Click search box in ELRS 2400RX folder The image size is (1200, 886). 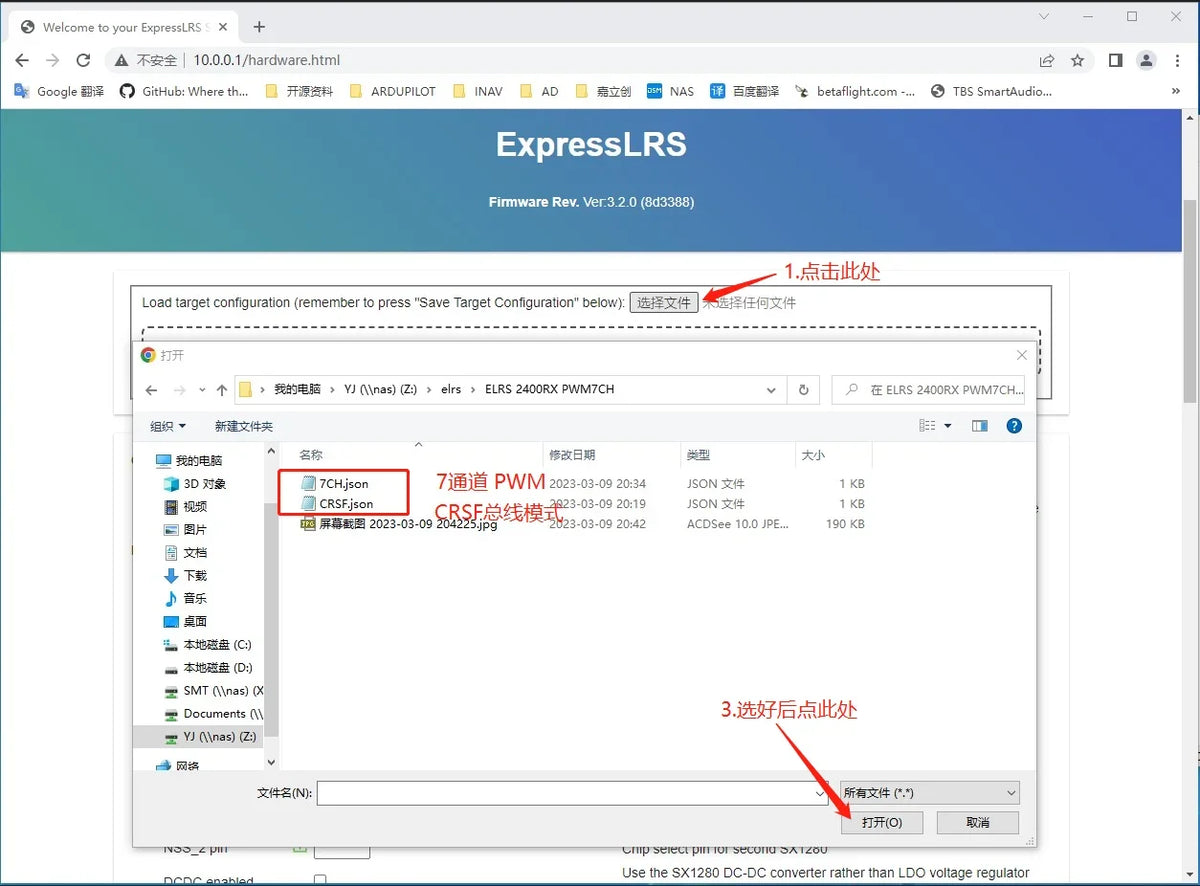(930, 390)
